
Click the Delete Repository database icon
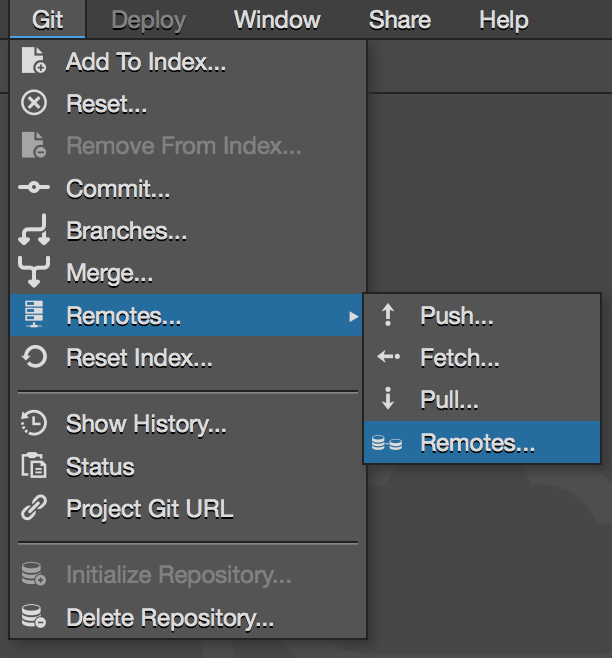click(x=34, y=618)
